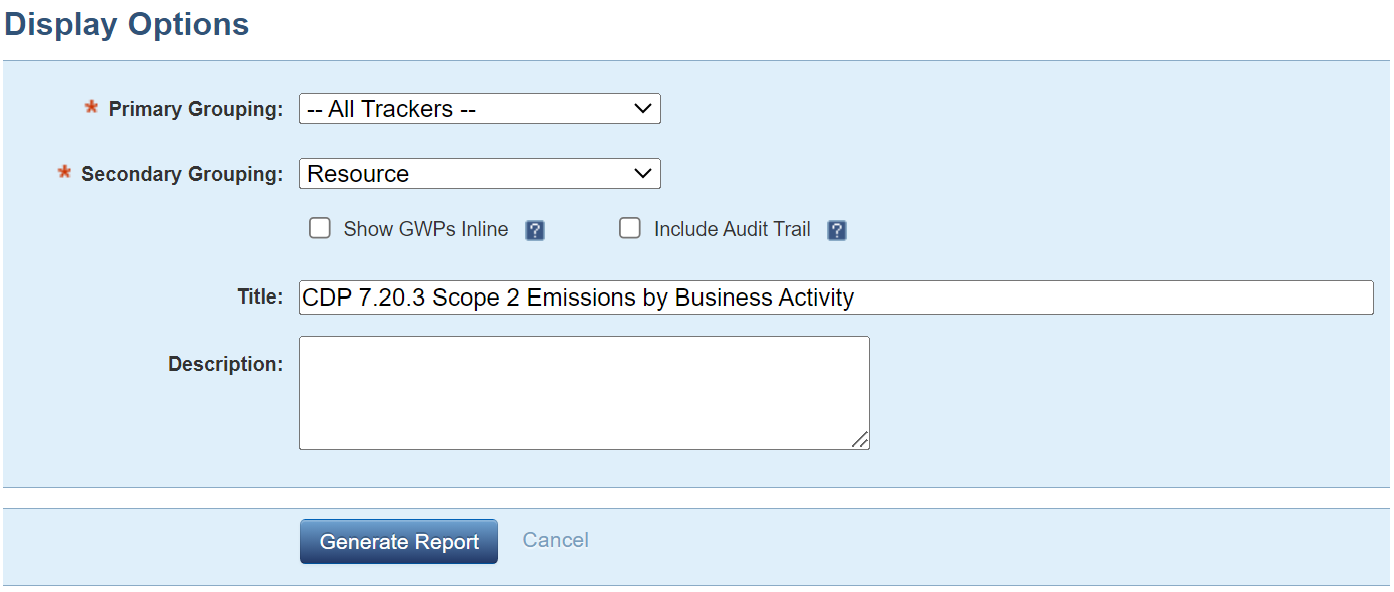Viewport: 1394px width, 592px height.
Task: Click the Description field label
Action: point(226,365)
